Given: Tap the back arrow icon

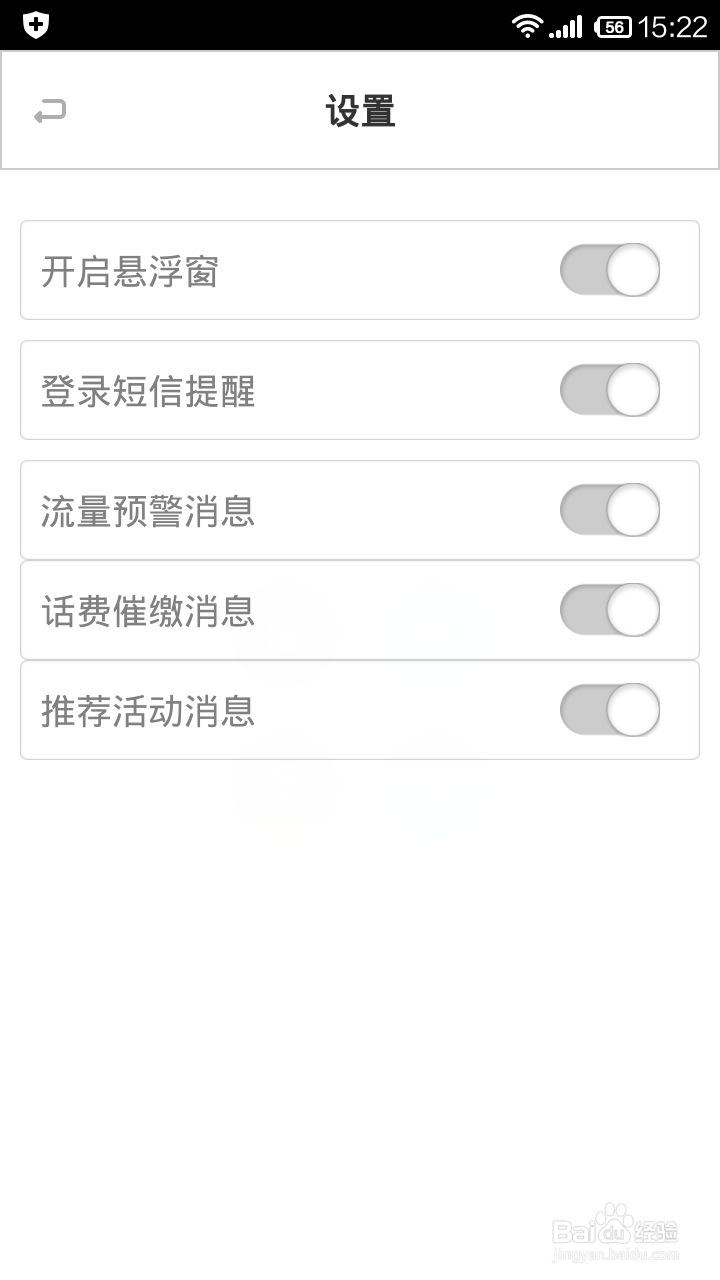Looking at the screenshot, I should click(x=50, y=111).
